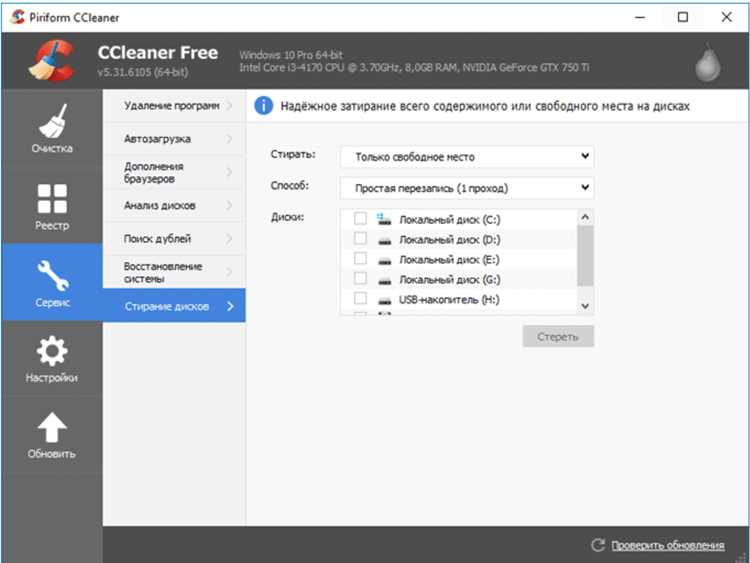Open Дополнения браузеров tool
Image resolution: width=750 pixels, height=563 pixels.
(x=174, y=172)
